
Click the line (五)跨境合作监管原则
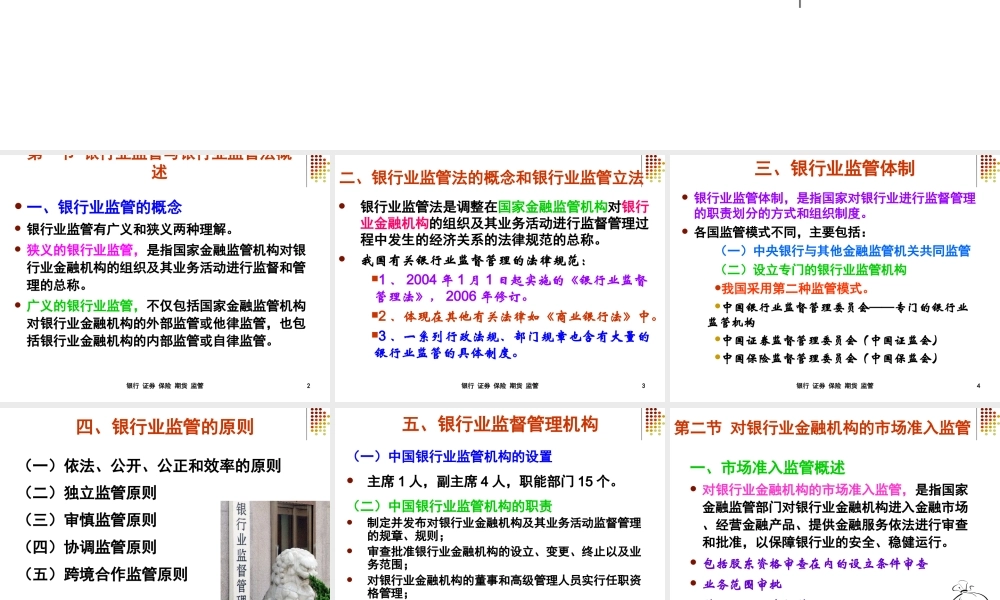(106, 574)
